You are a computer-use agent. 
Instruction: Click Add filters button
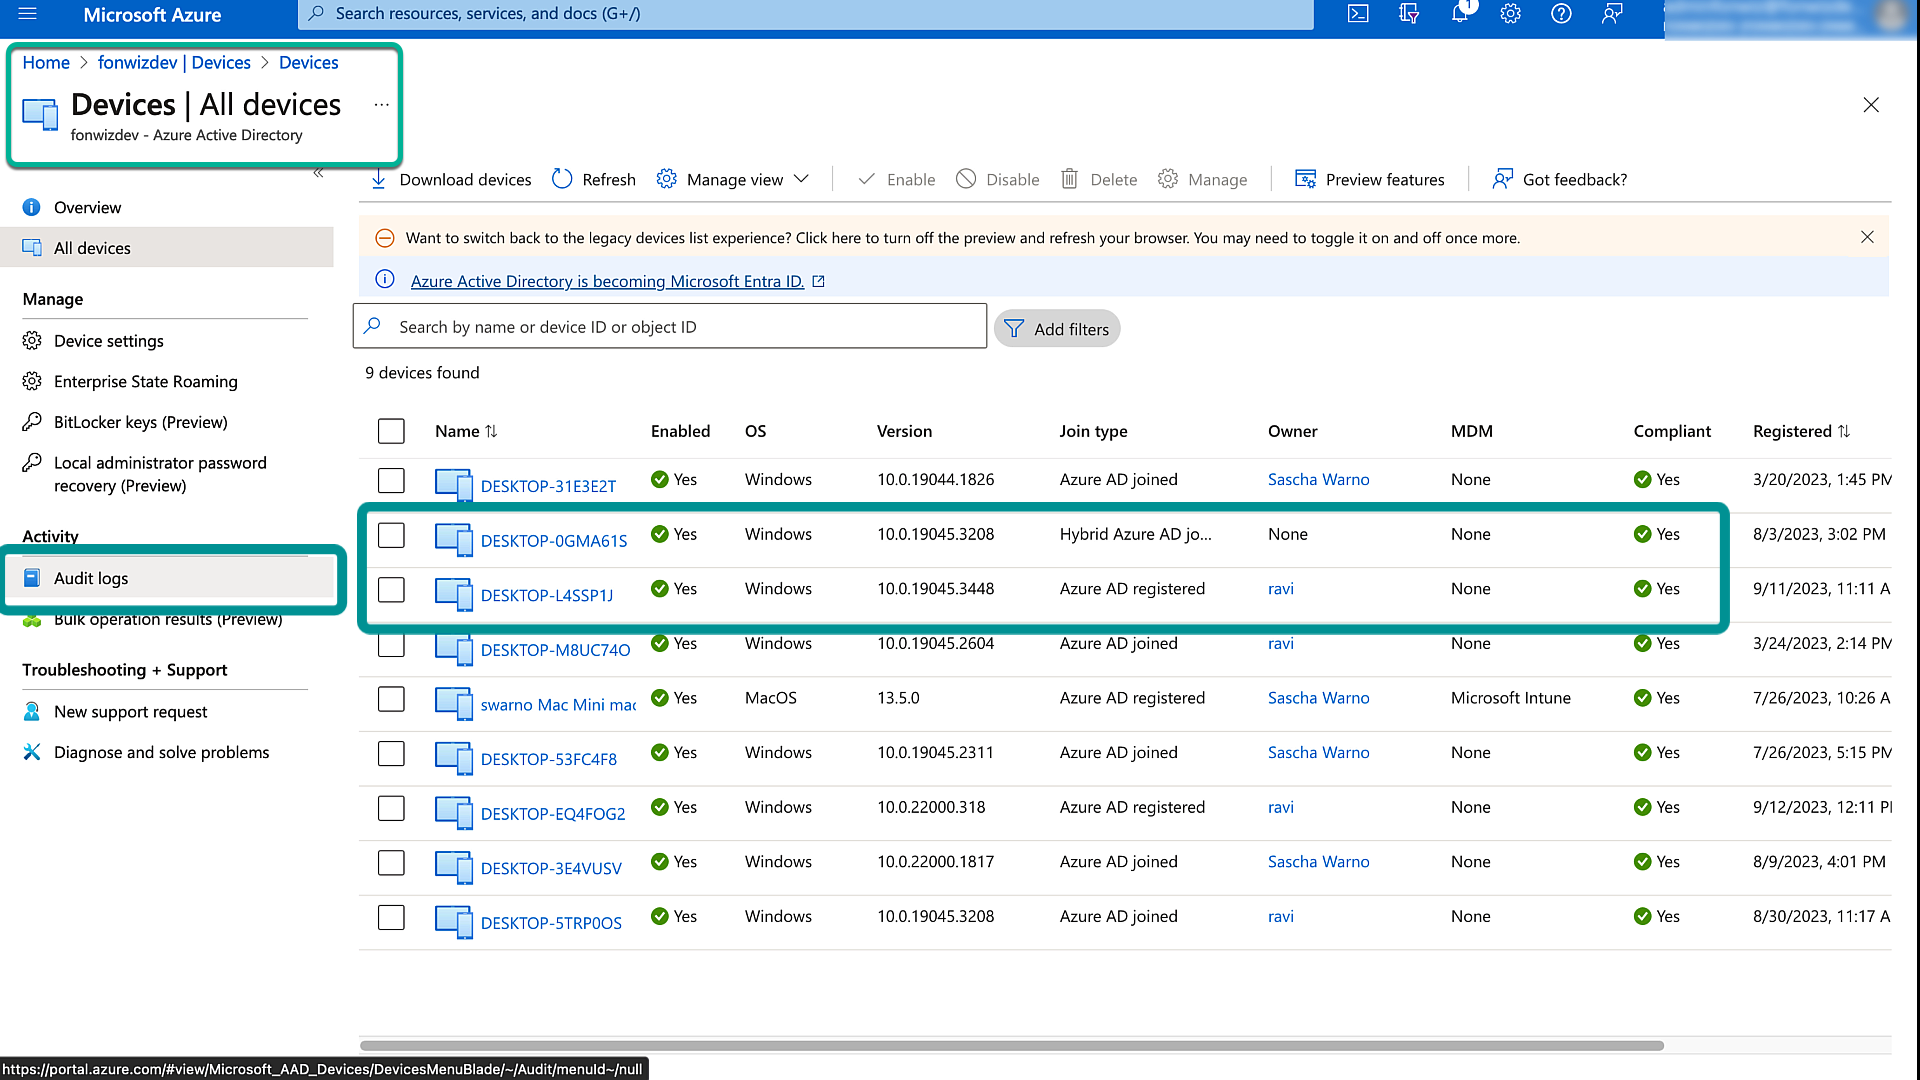point(1057,329)
